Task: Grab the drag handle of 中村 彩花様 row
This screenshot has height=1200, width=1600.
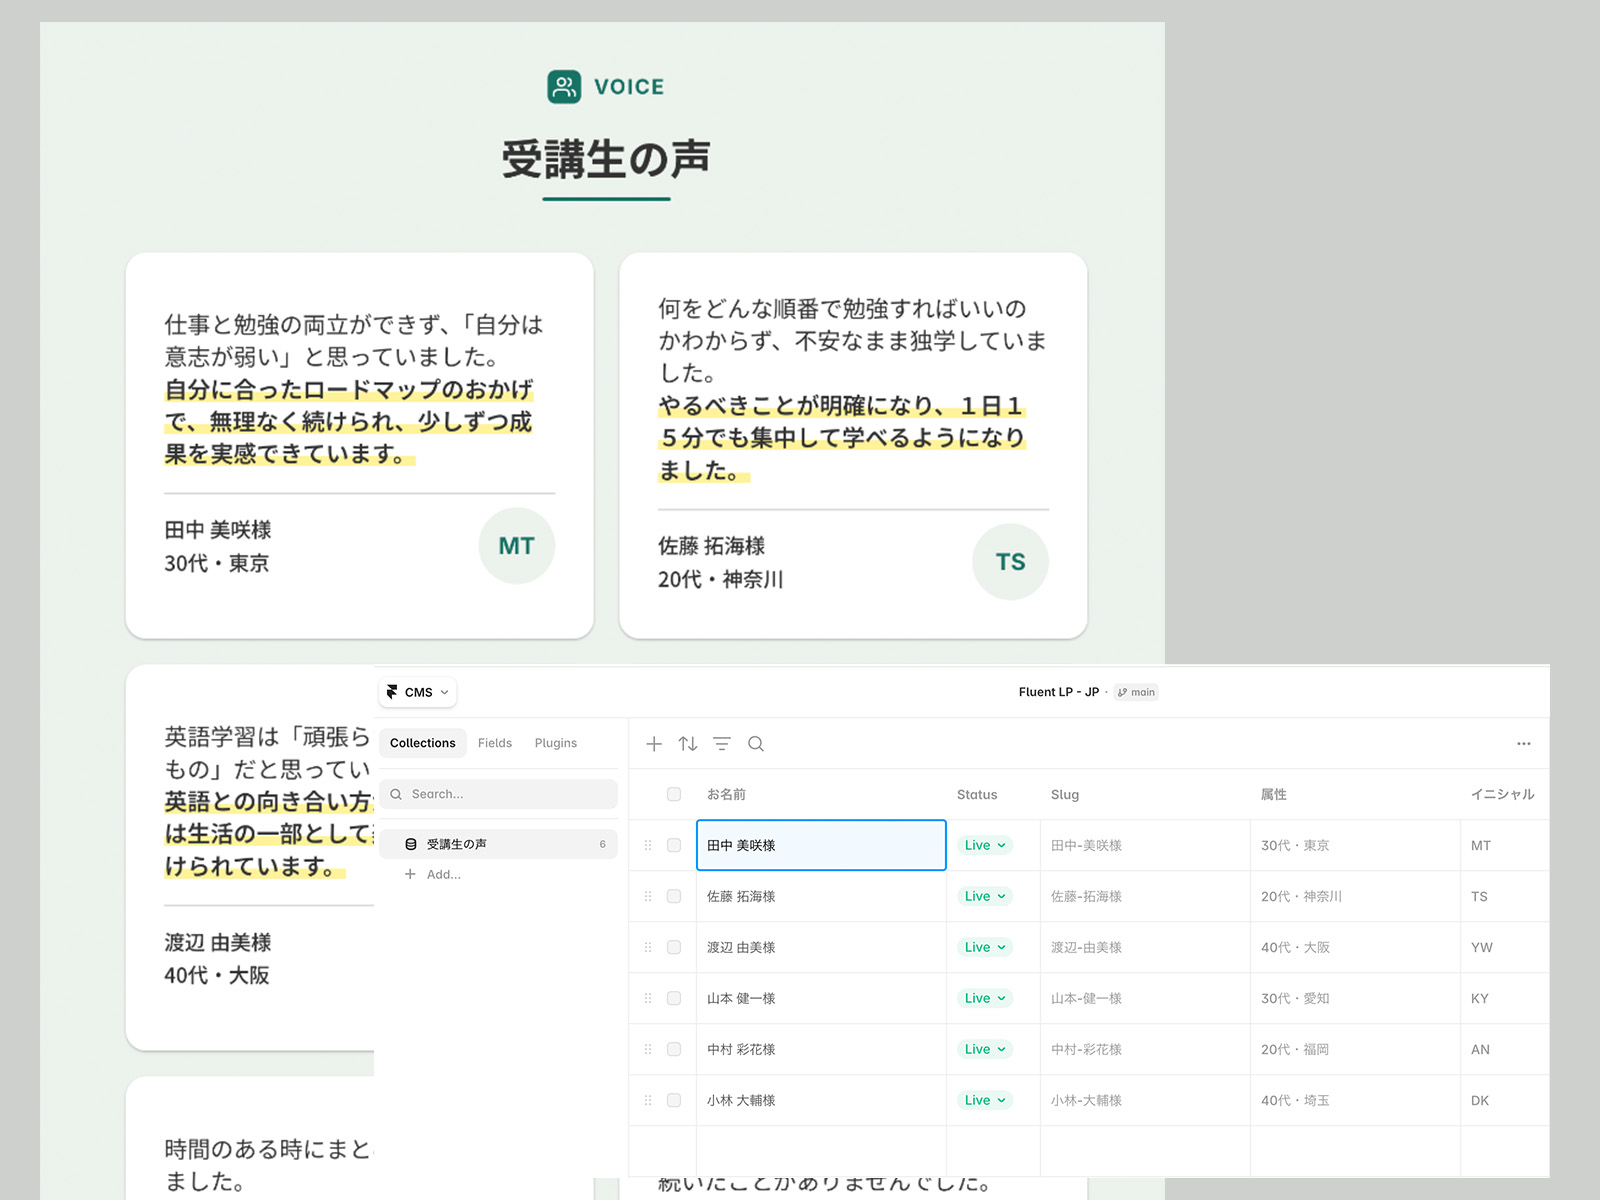Action: click(648, 1049)
